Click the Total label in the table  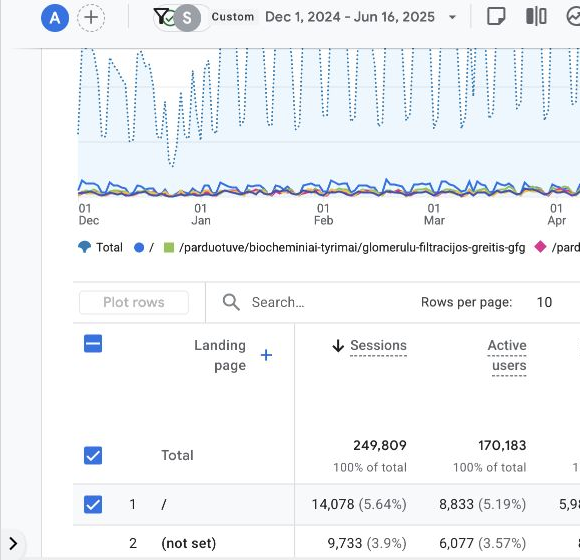tap(177, 455)
